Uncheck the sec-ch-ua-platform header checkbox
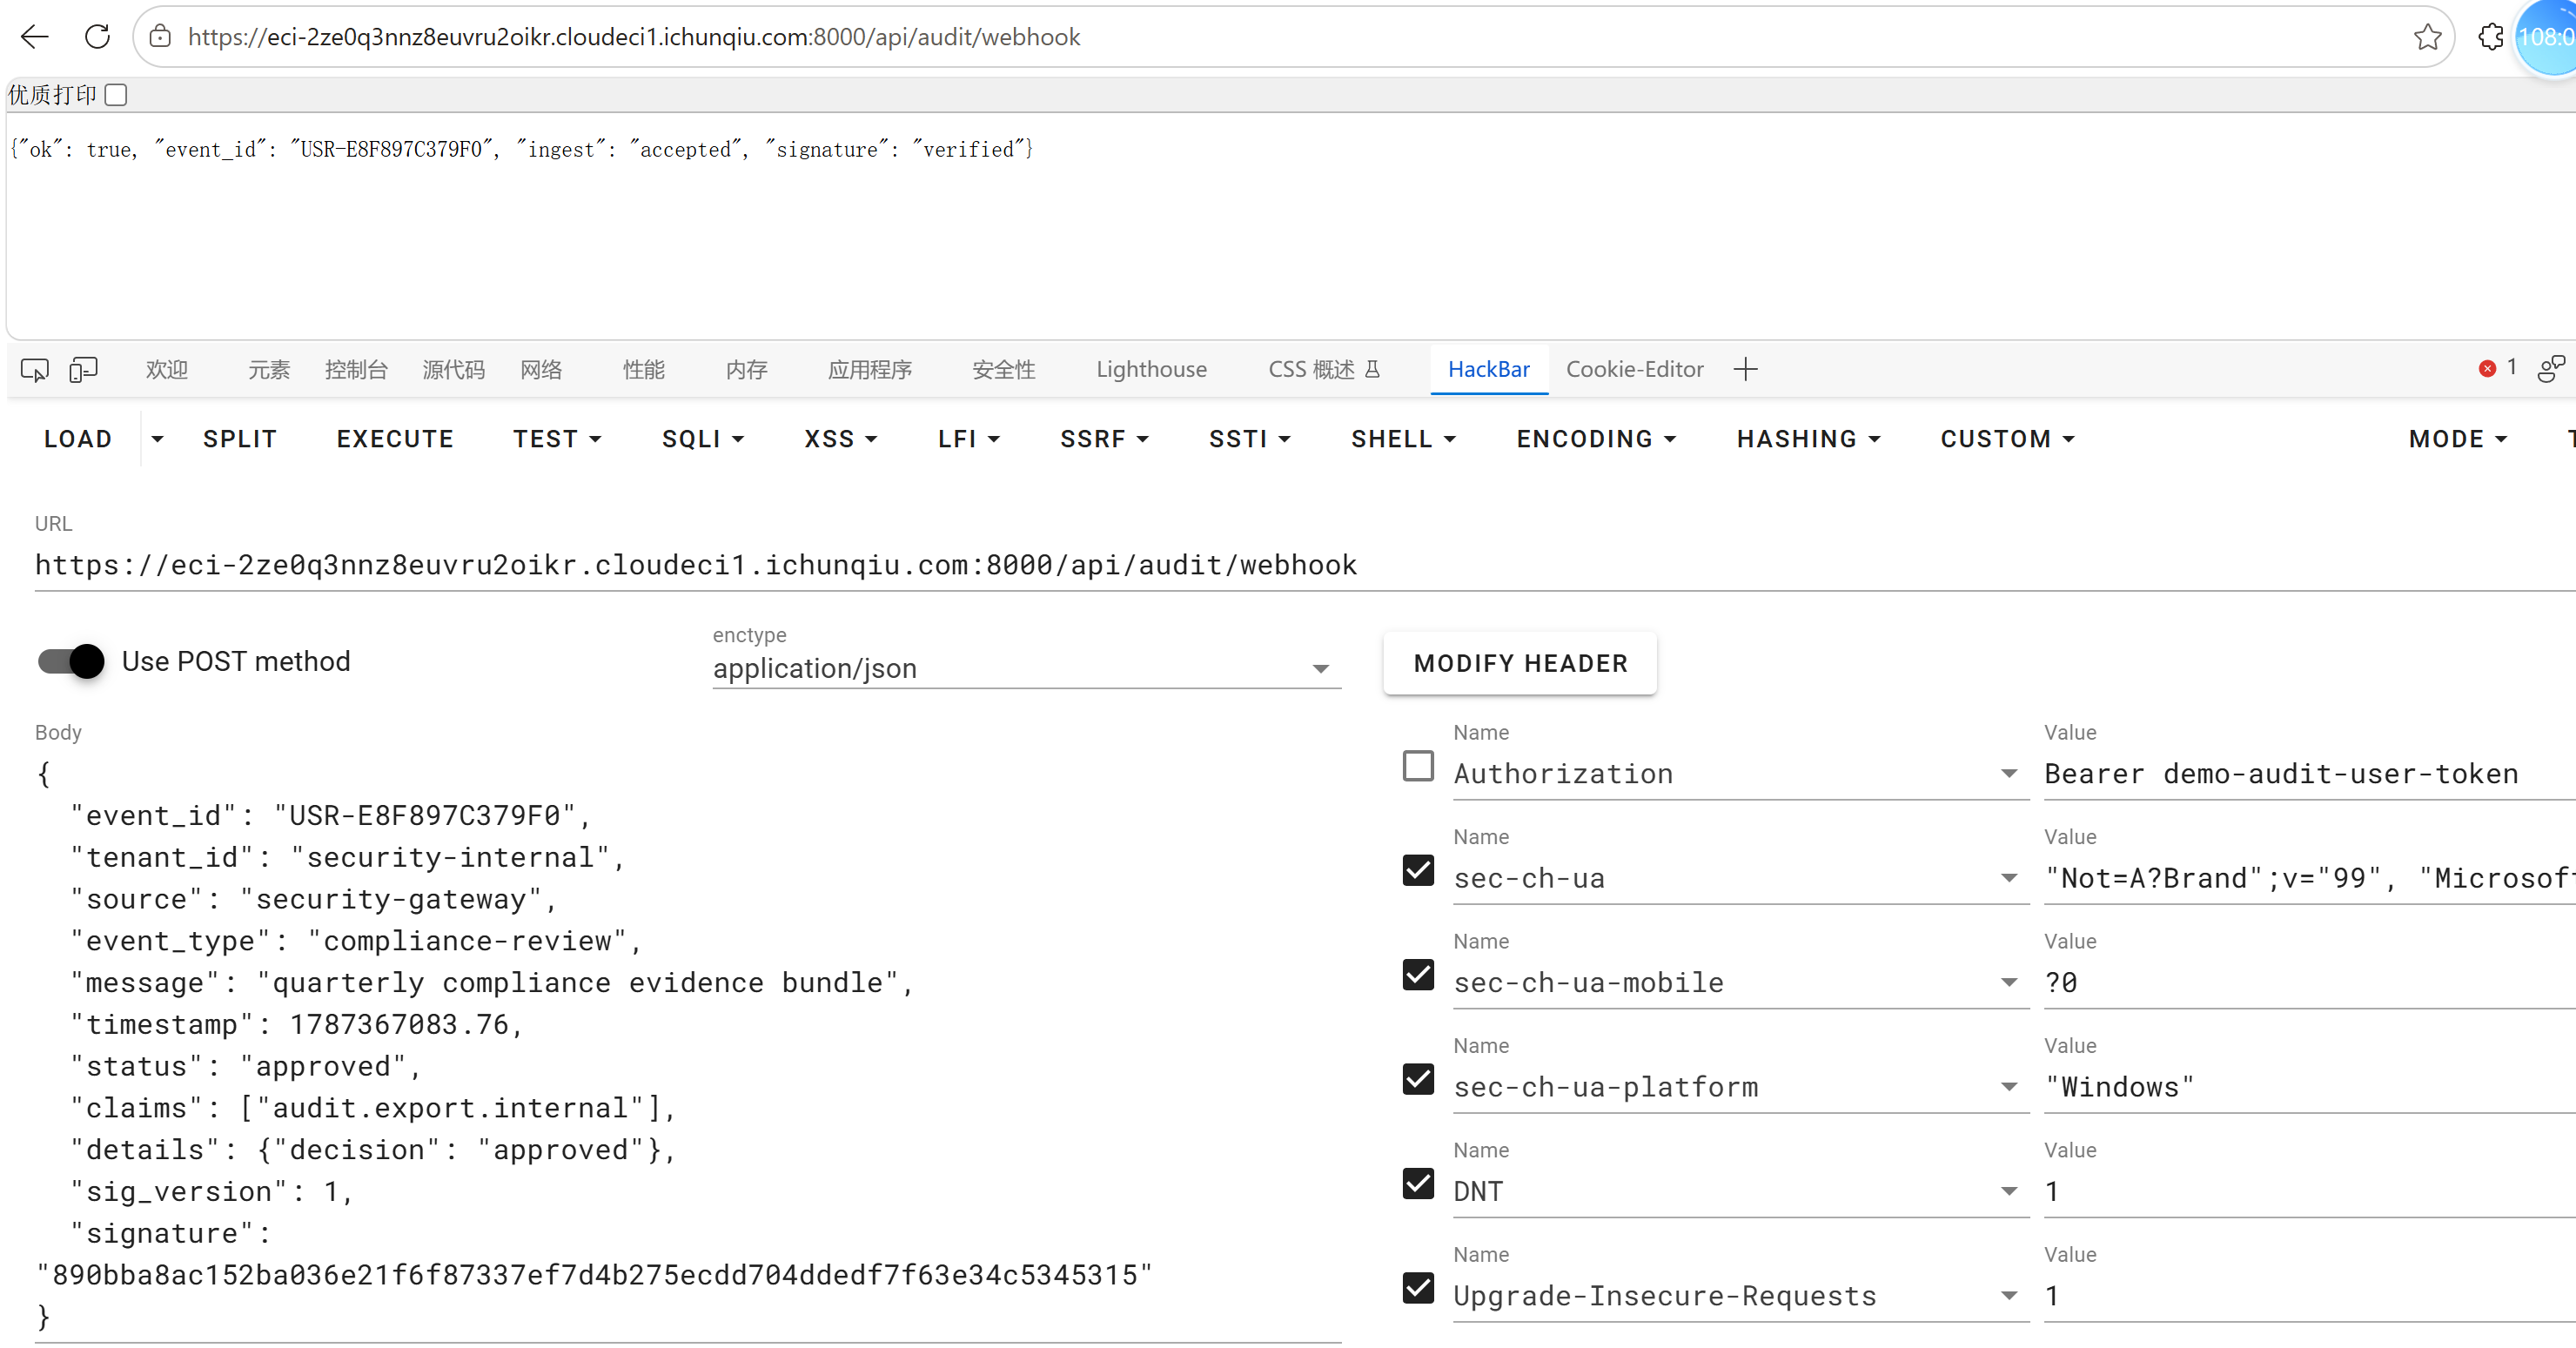 [x=1418, y=1079]
